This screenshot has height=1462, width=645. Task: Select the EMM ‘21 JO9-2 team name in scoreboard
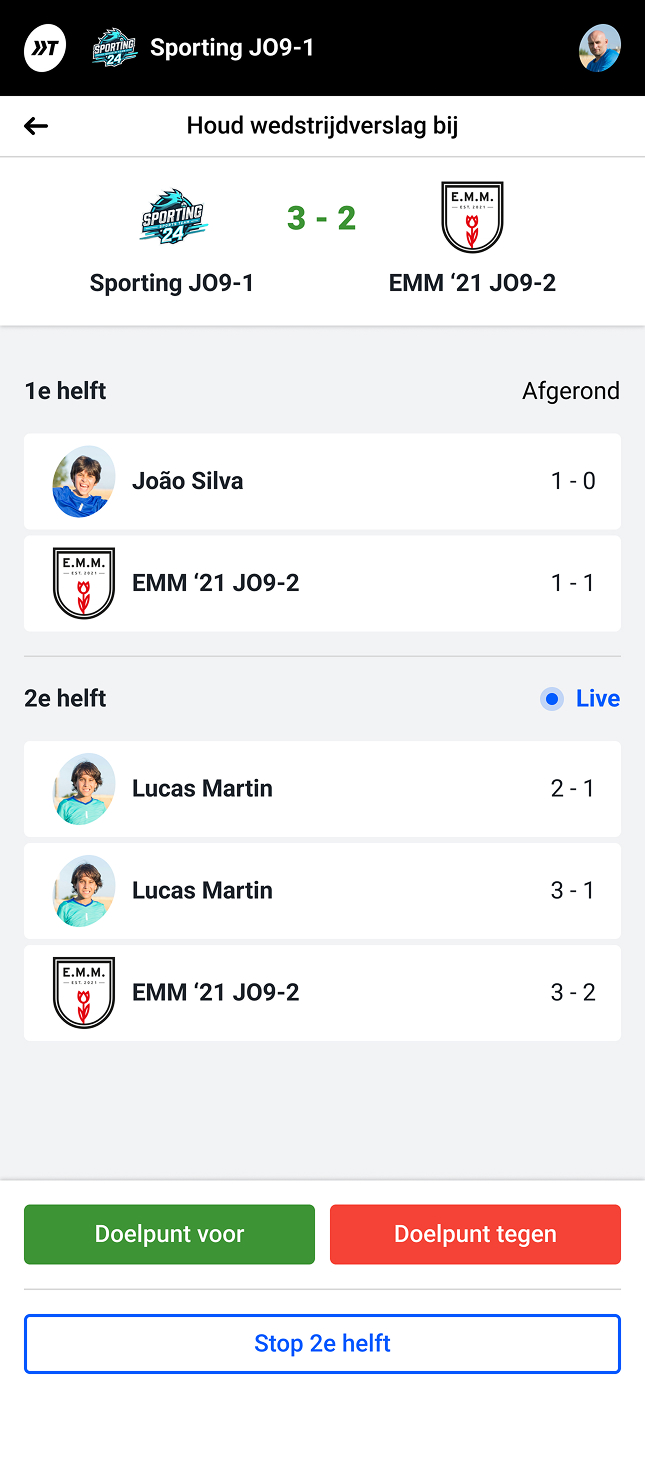(x=472, y=283)
